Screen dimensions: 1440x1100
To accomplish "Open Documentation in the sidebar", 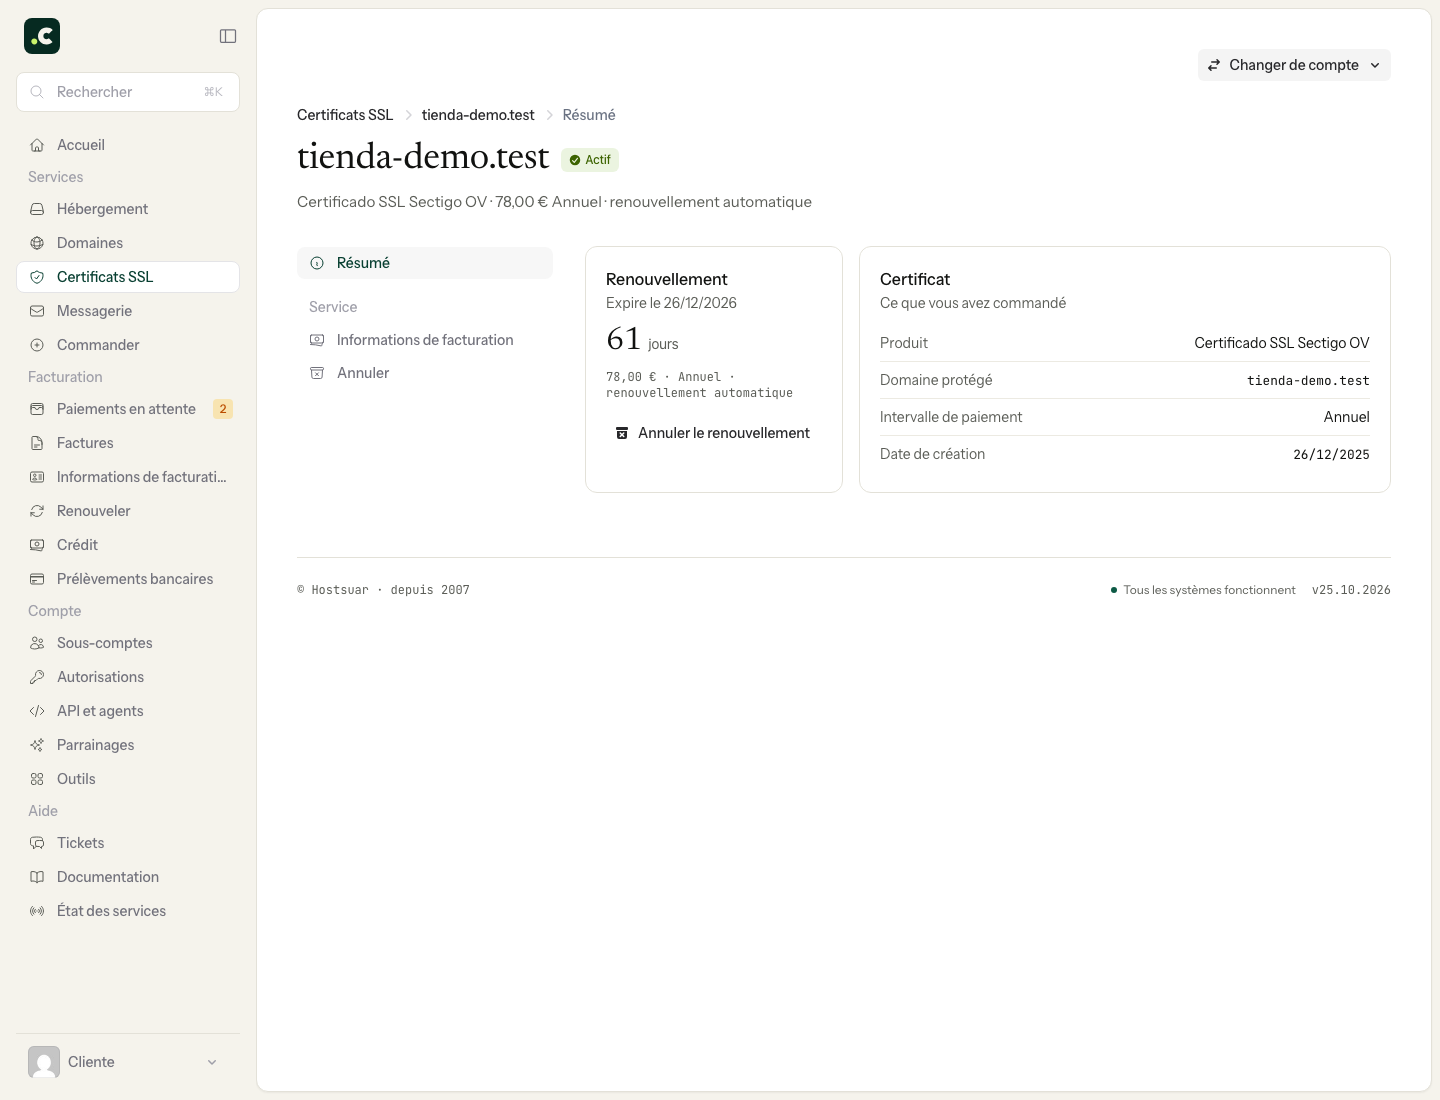I will [128, 877].
